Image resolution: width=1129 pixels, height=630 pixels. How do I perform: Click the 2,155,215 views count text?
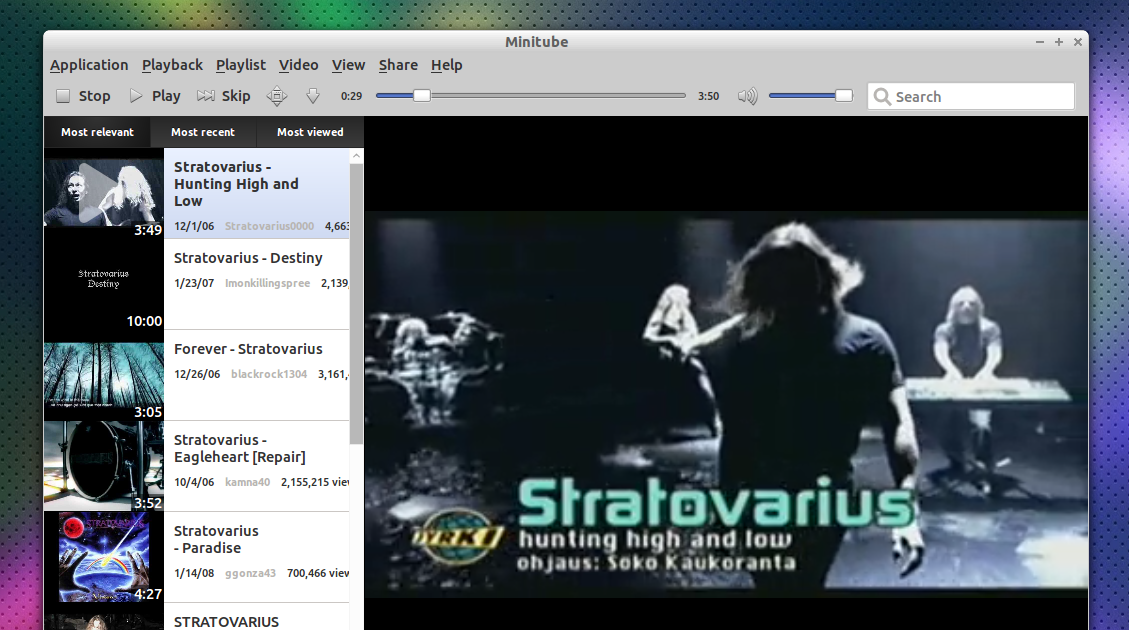(x=315, y=482)
